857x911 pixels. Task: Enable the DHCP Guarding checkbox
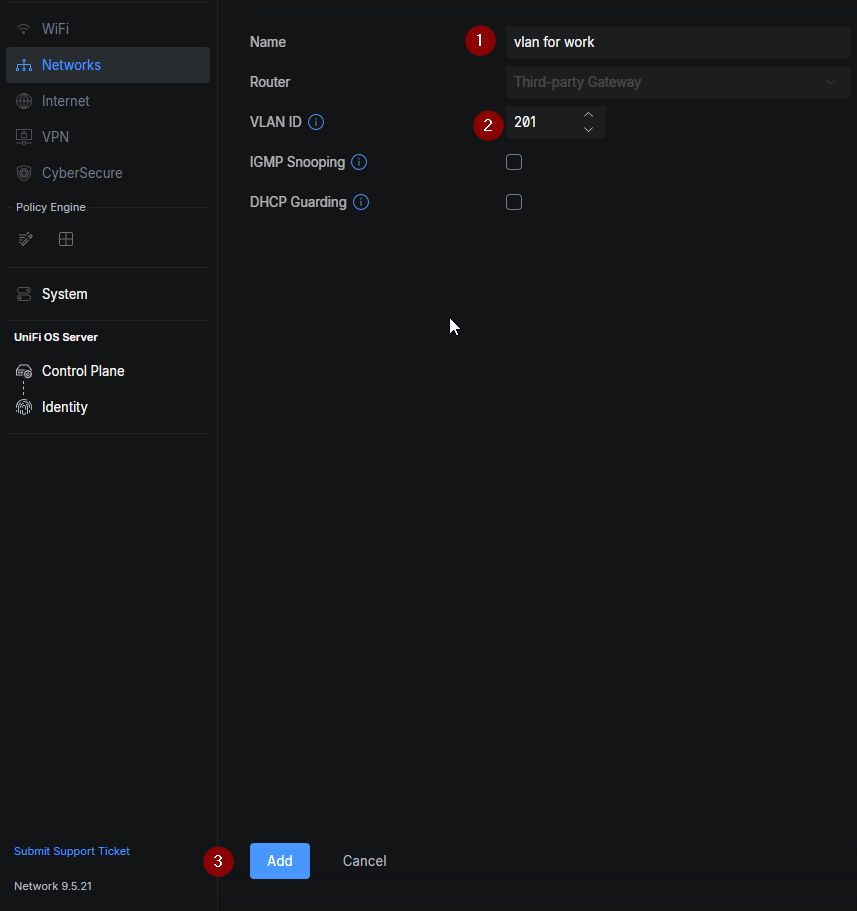click(514, 202)
